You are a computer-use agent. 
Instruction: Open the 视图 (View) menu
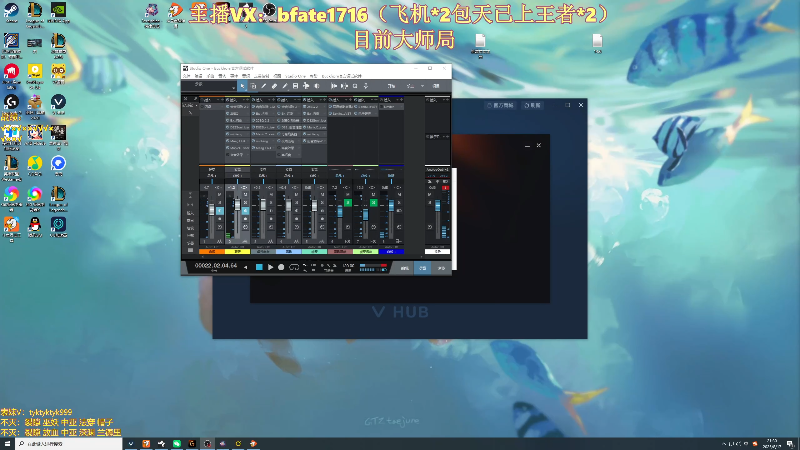coord(277,76)
